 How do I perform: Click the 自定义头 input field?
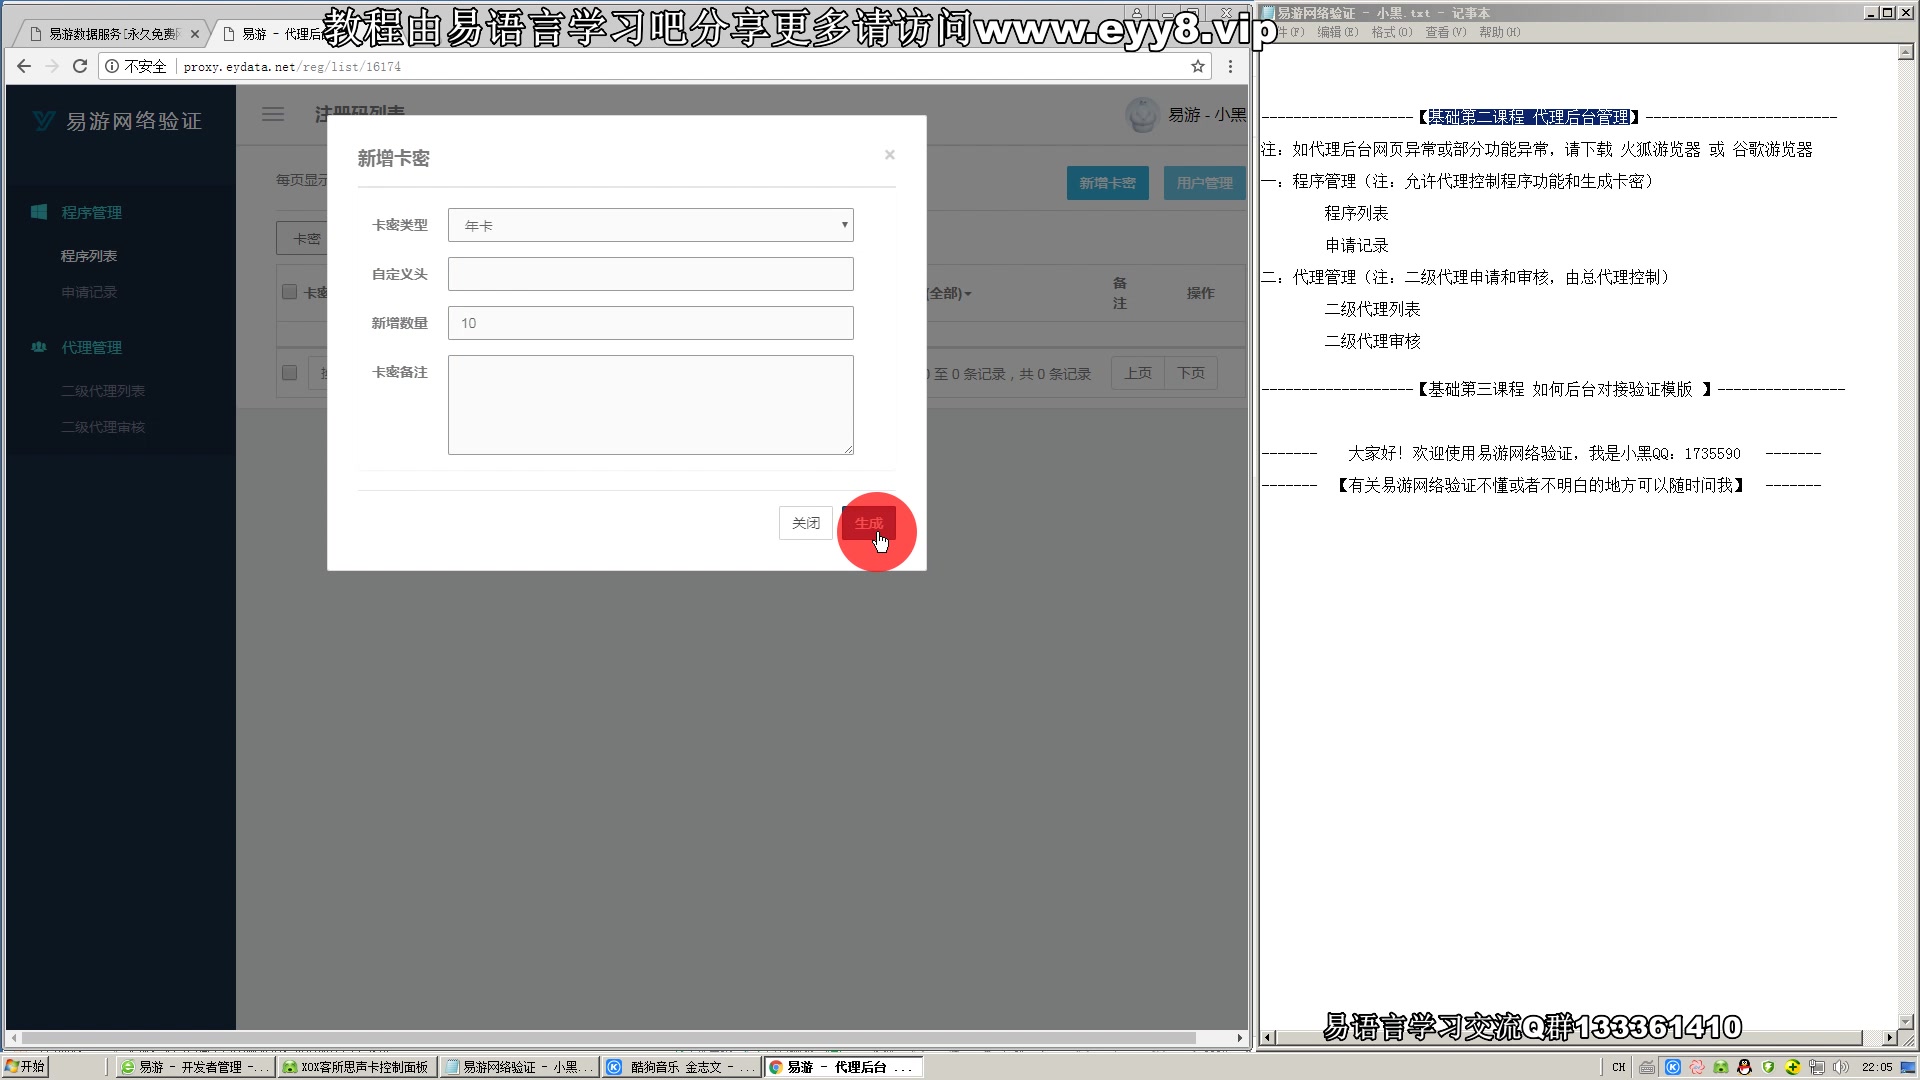pyautogui.click(x=650, y=274)
